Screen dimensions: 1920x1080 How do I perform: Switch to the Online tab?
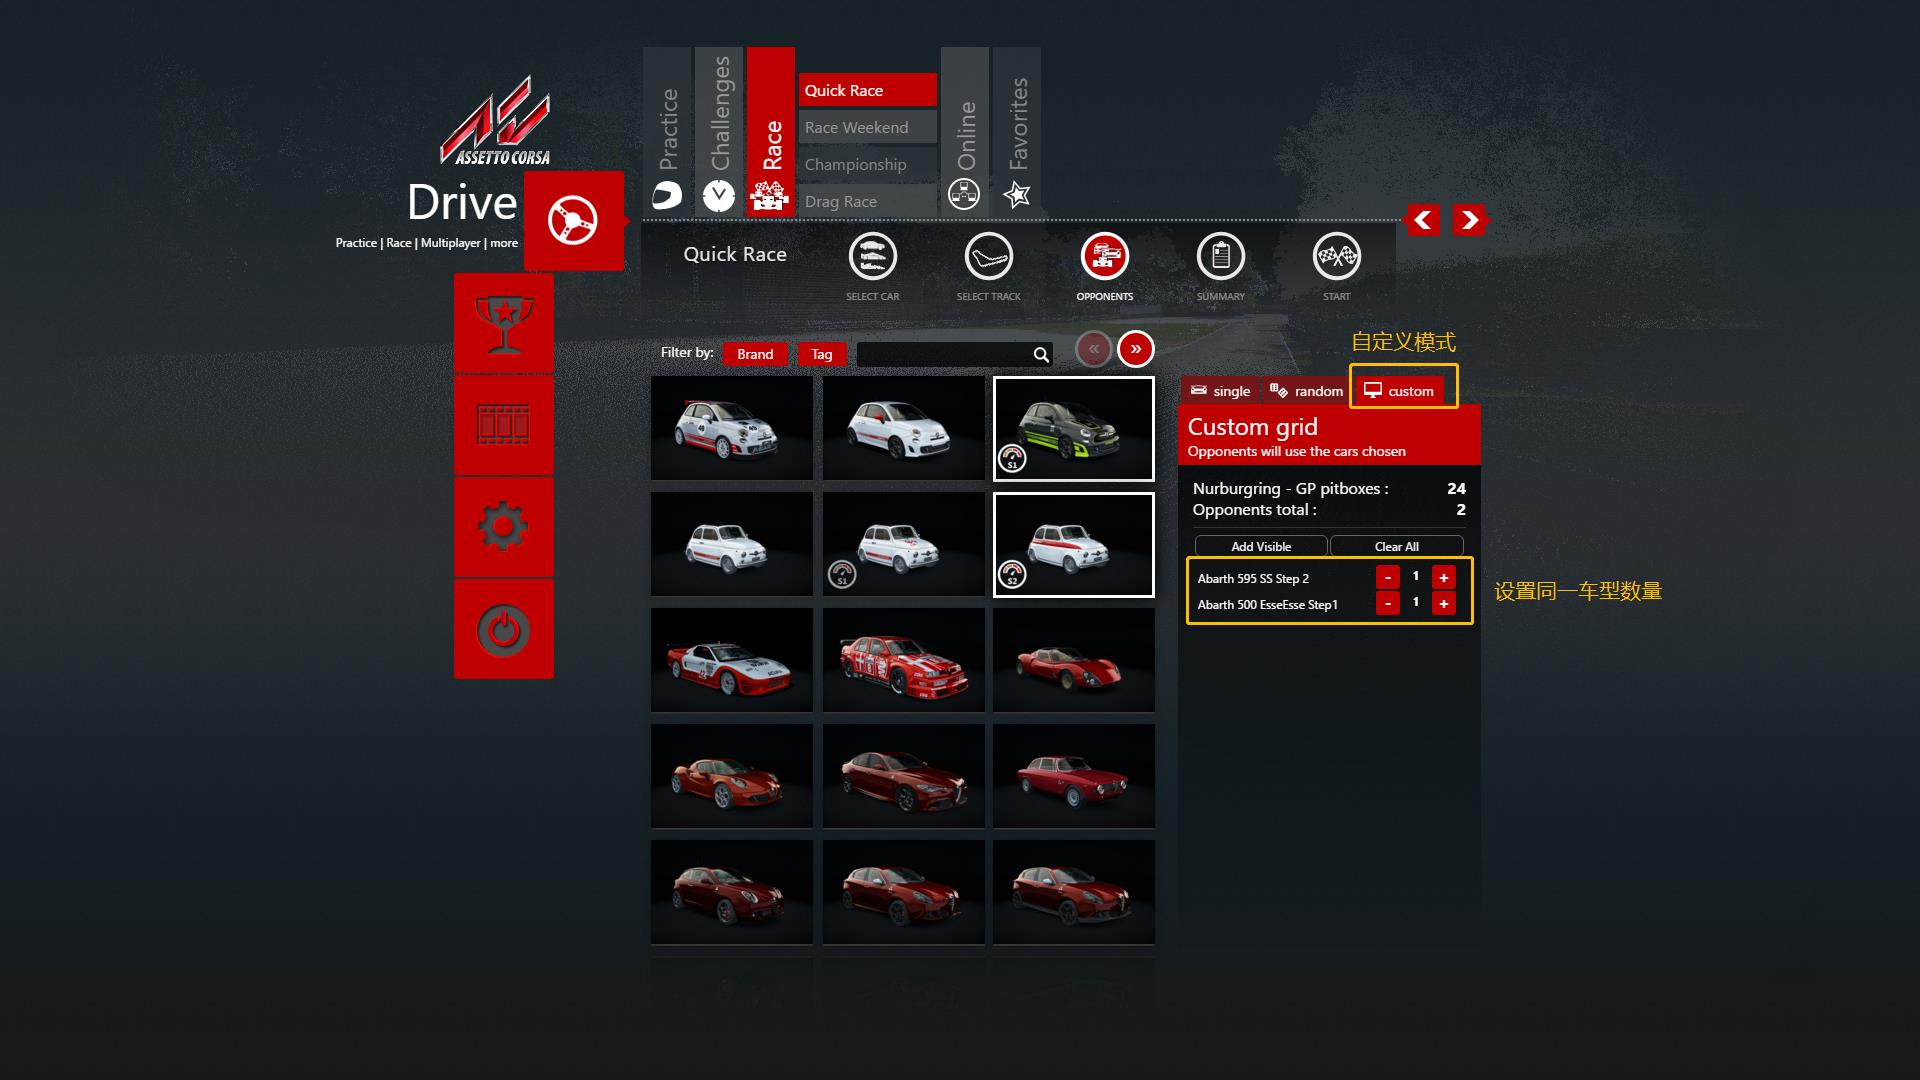[965, 131]
